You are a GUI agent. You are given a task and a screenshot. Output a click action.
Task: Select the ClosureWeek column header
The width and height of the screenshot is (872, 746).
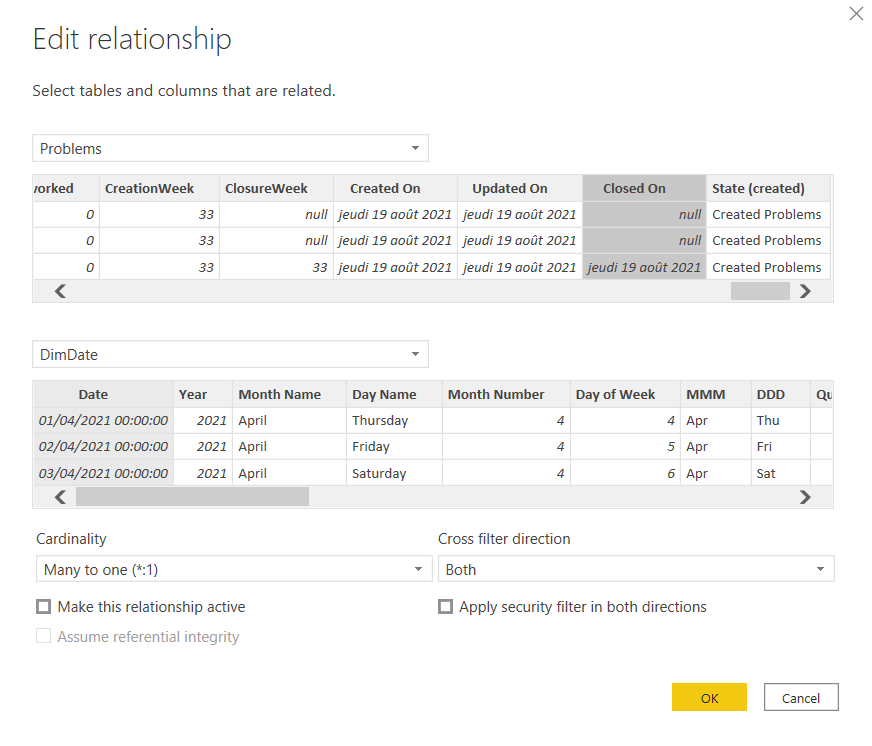click(276, 188)
